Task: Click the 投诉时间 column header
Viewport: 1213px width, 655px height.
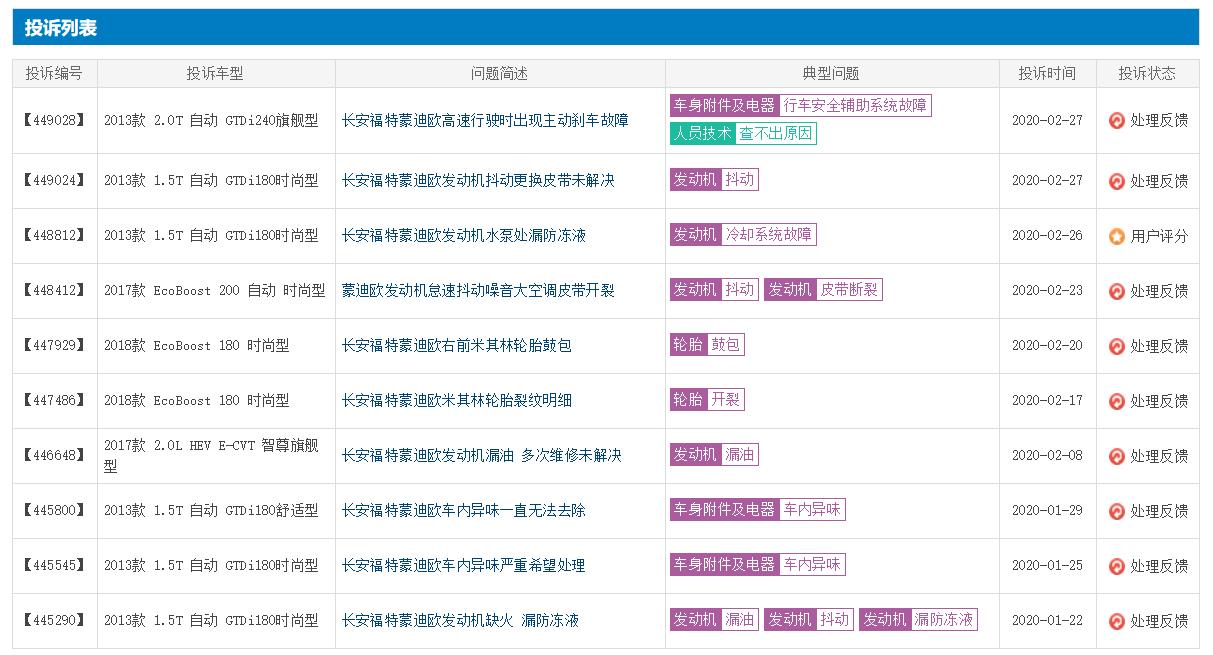Action: [1047, 71]
